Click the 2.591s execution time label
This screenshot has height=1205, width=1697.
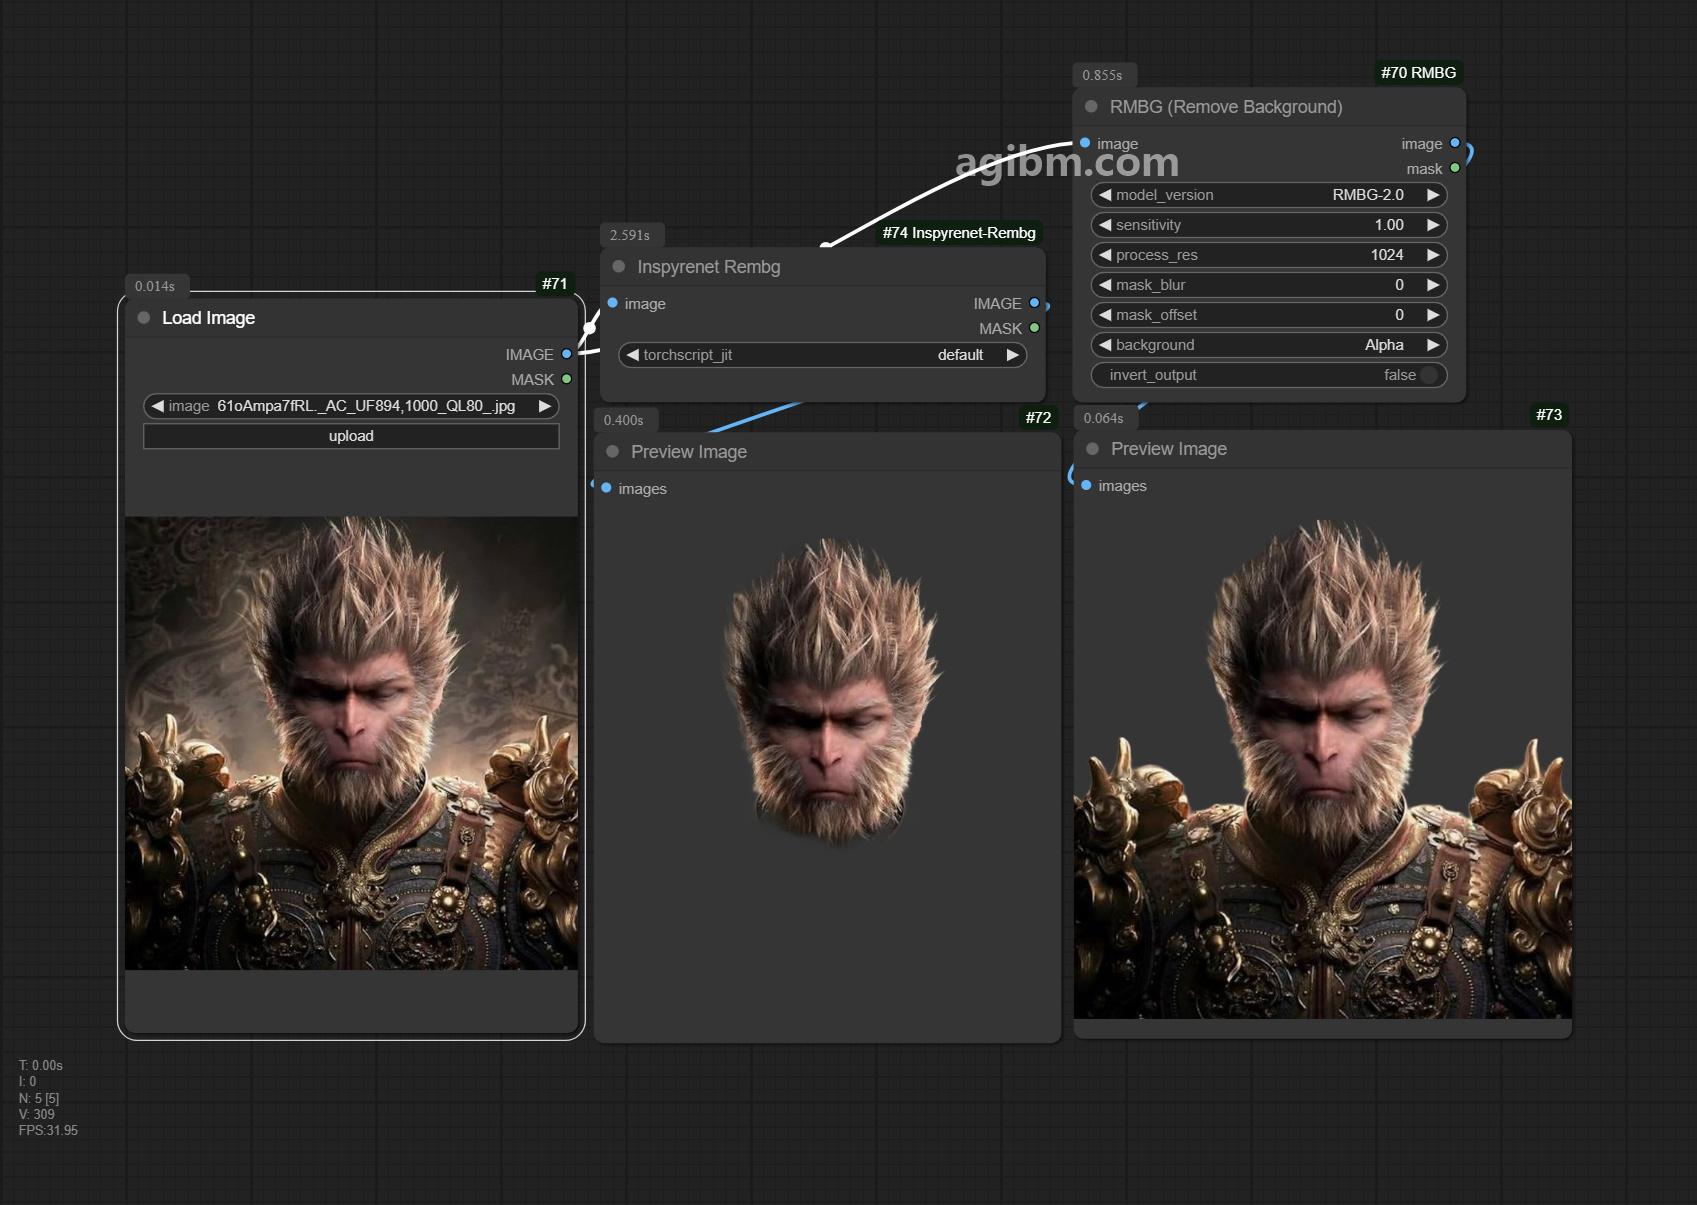click(x=630, y=236)
